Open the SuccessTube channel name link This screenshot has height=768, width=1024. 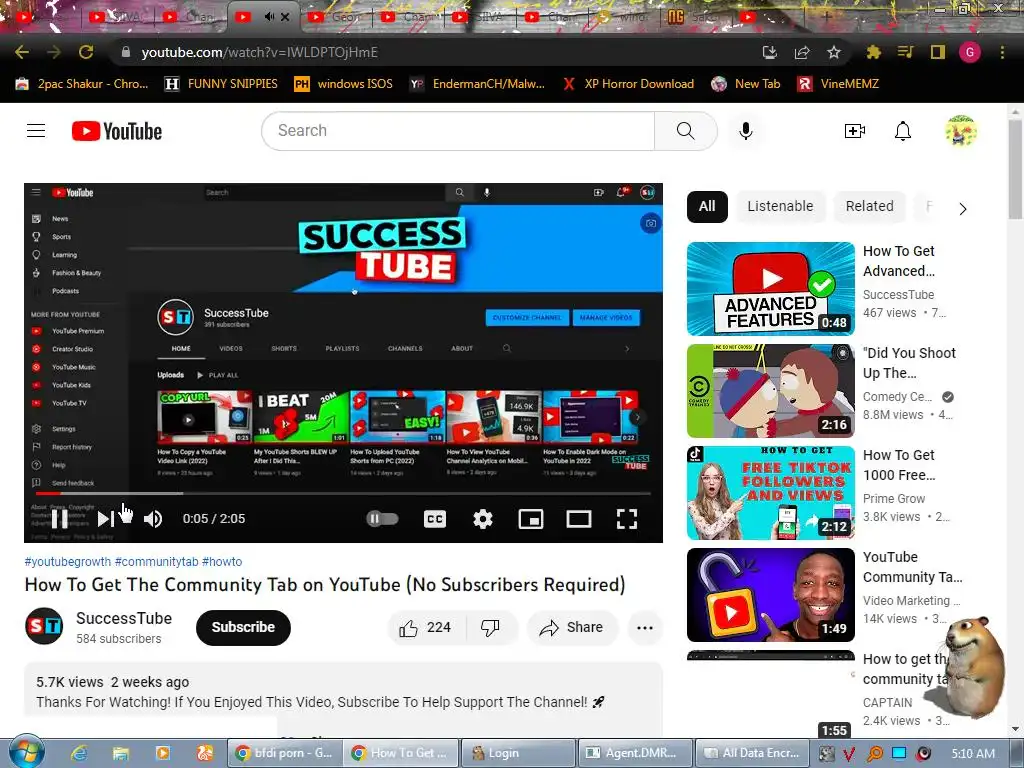coord(124,618)
